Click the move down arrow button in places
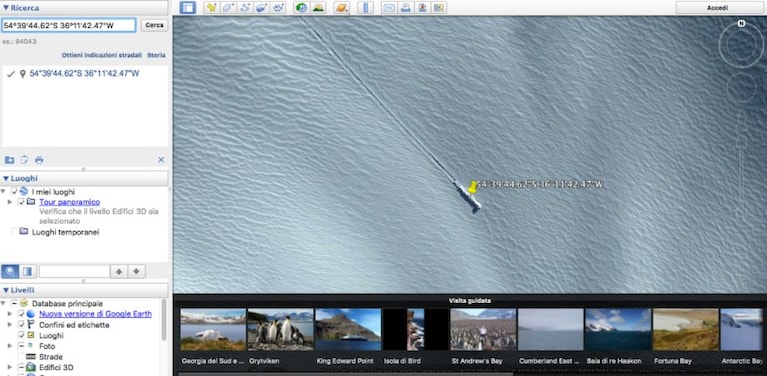The image size is (767, 376). pos(136,271)
